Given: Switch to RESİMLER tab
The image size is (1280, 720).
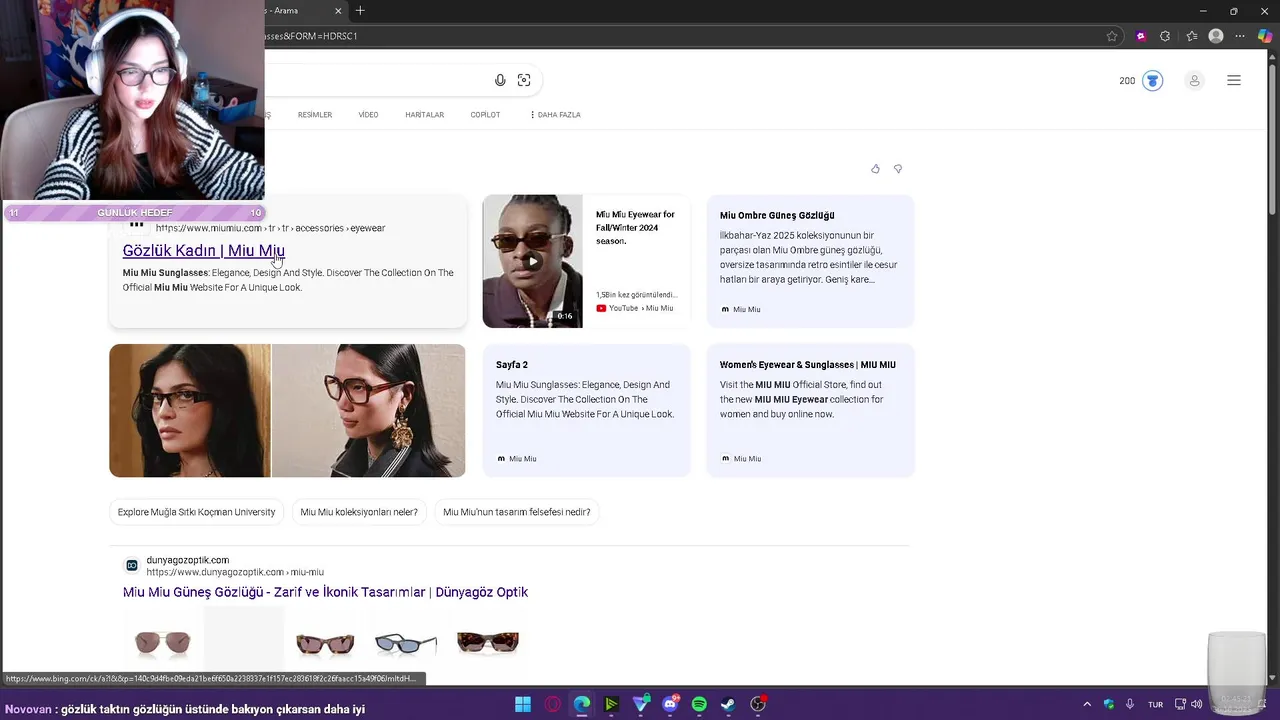Looking at the screenshot, I should click(x=315, y=115).
